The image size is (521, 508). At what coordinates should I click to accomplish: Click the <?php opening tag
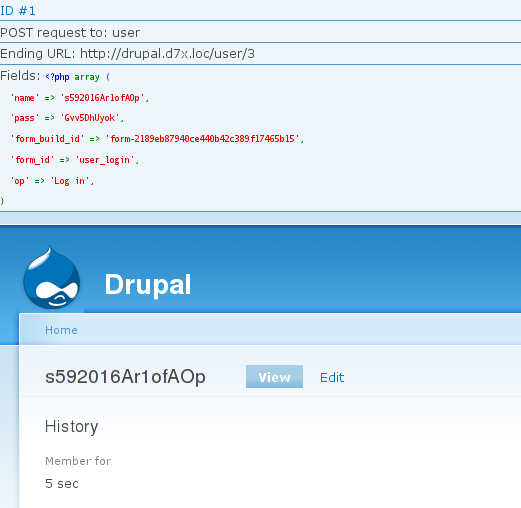[x=57, y=77]
